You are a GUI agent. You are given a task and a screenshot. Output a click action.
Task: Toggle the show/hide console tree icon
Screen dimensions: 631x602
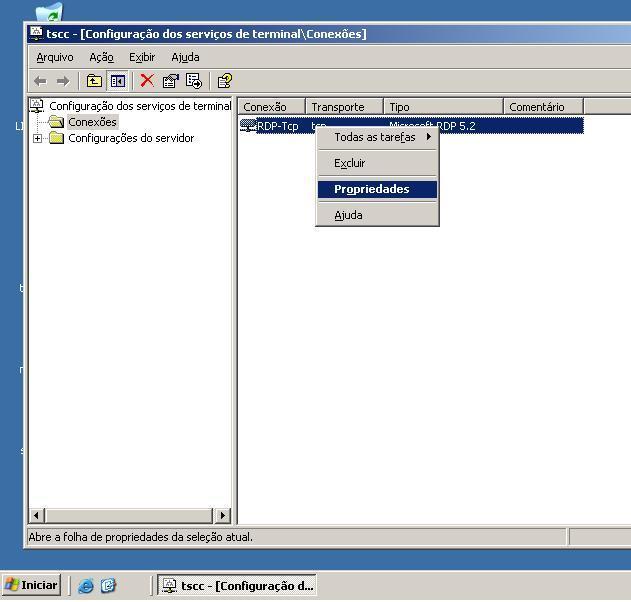click(117, 81)
